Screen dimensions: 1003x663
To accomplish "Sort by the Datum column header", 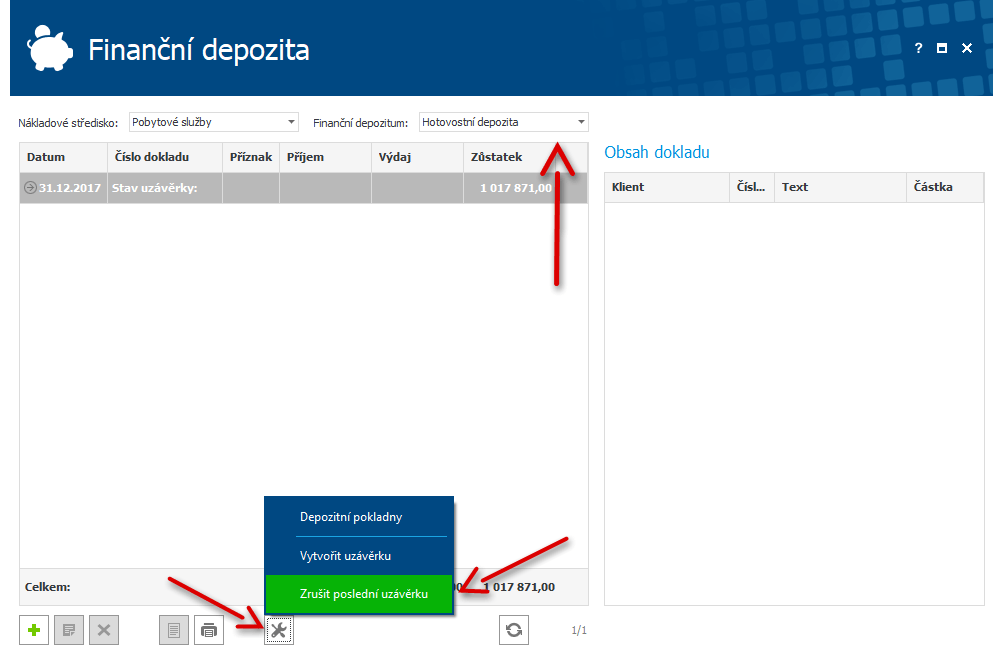I will (63, 157).
